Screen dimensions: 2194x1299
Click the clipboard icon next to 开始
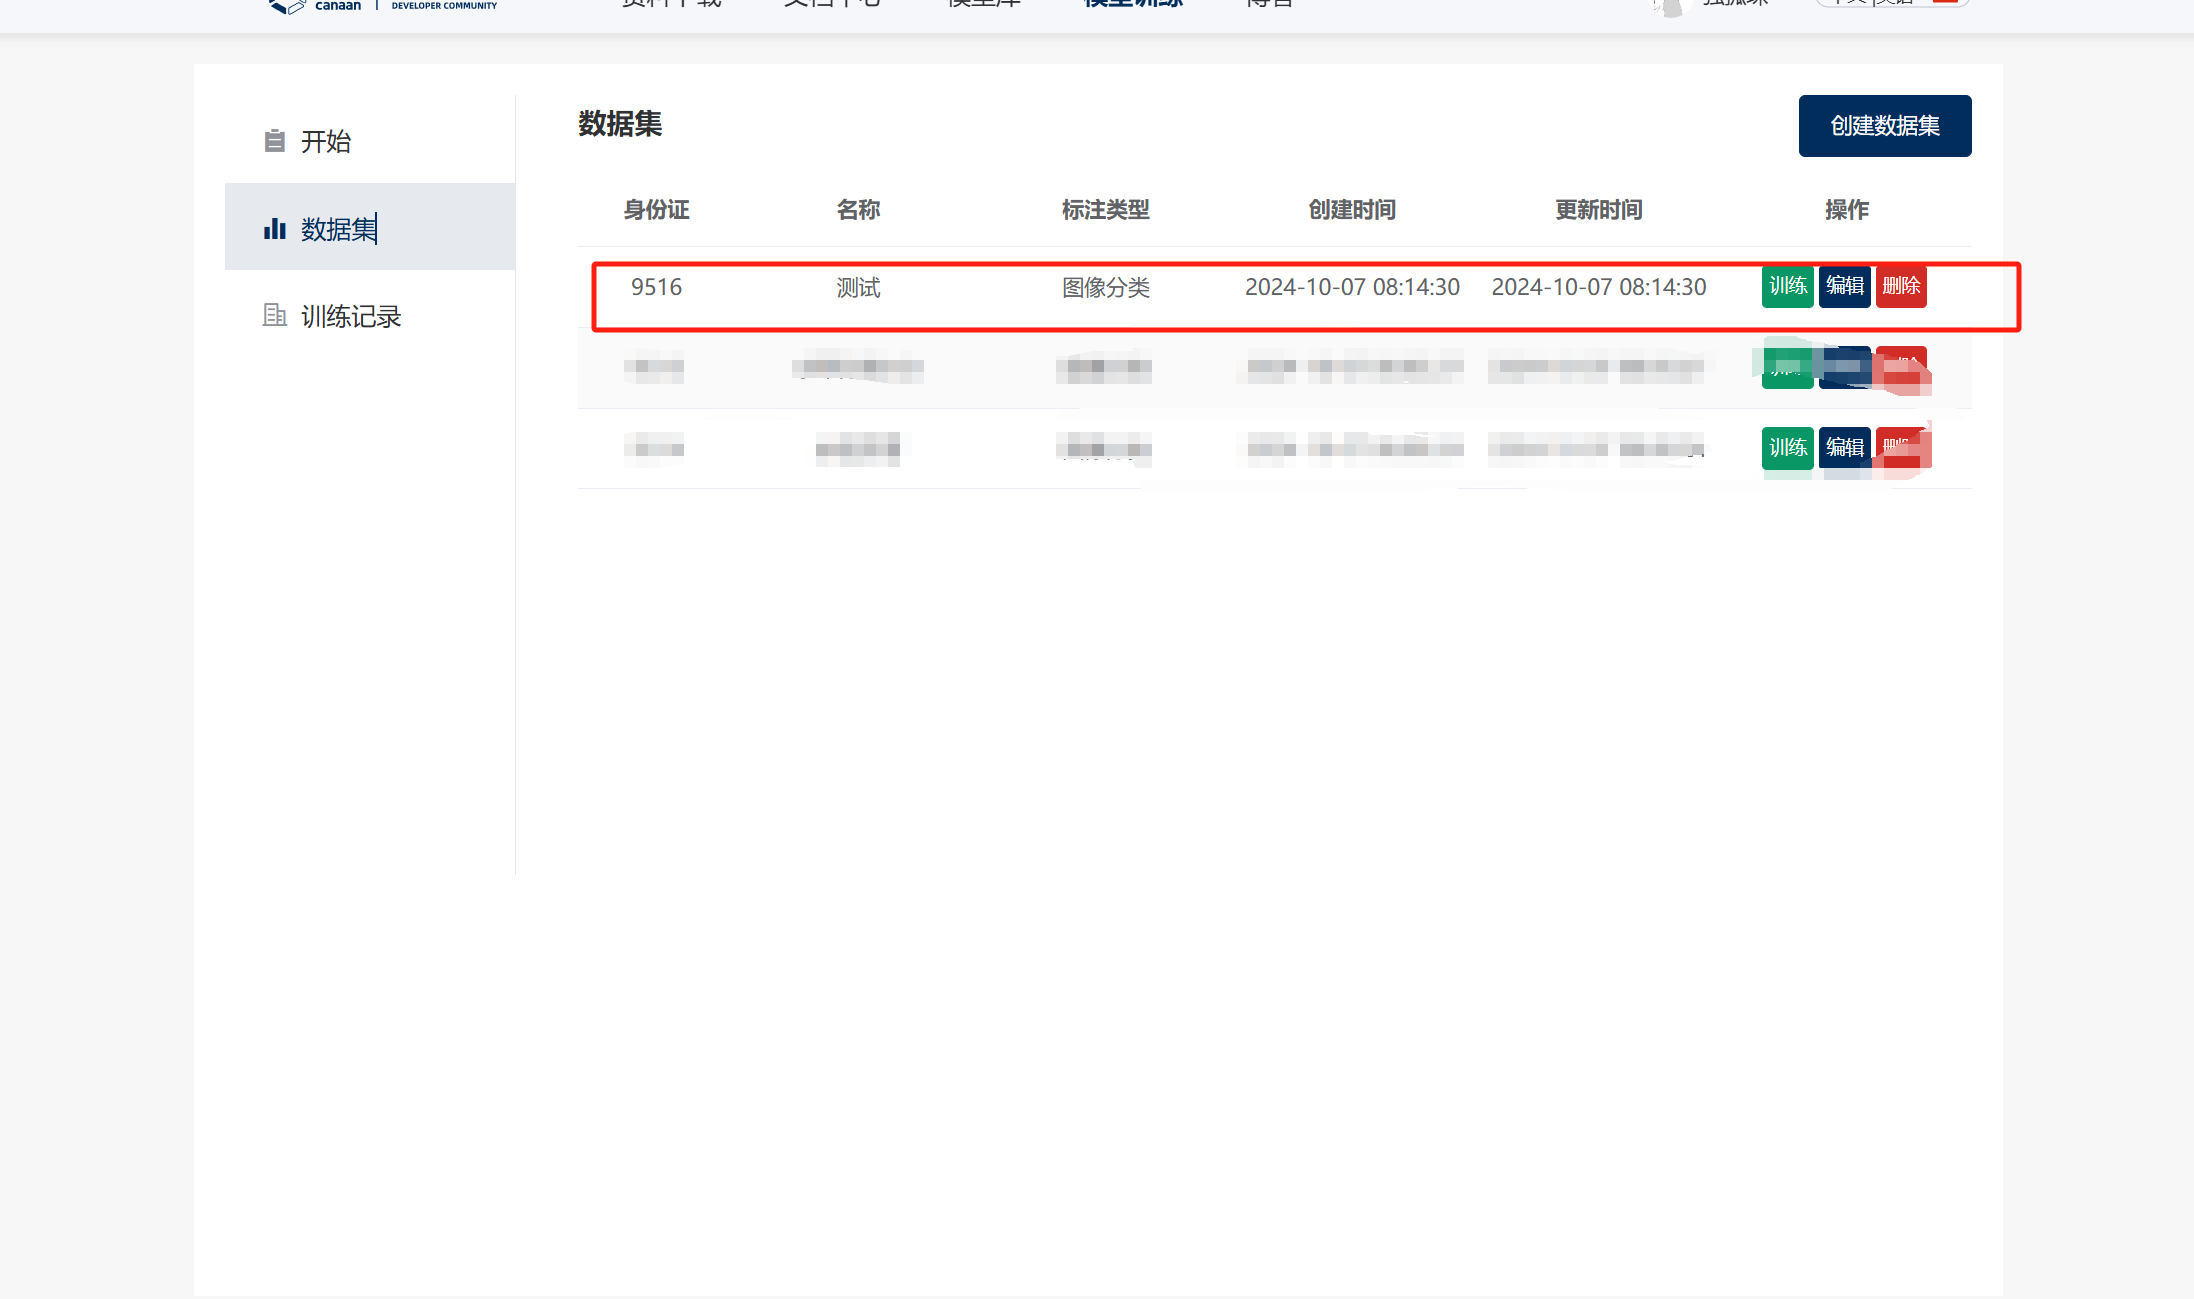tap(274, 141)
